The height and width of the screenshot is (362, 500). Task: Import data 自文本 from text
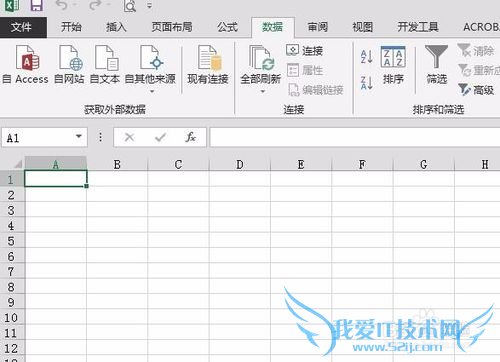coord(105,65)
